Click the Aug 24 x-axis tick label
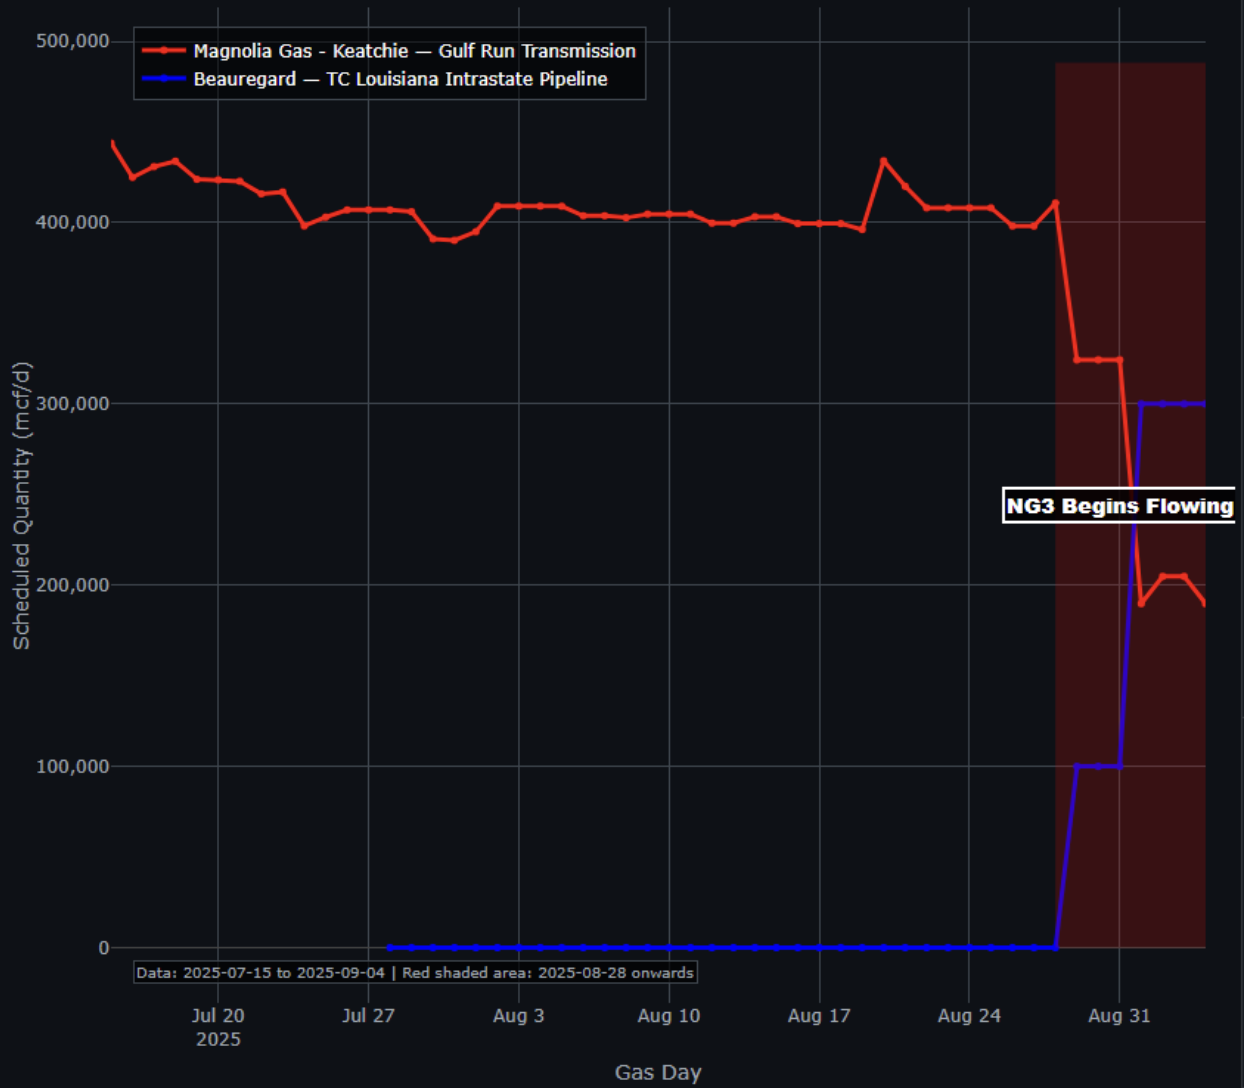1244x1088 pixels. [x=969, y=1016]
